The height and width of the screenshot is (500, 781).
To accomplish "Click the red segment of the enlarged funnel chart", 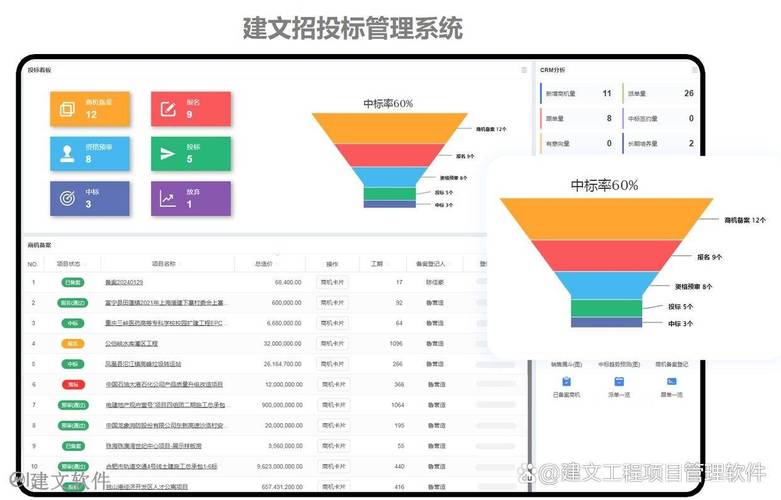I will pos(606,255).
